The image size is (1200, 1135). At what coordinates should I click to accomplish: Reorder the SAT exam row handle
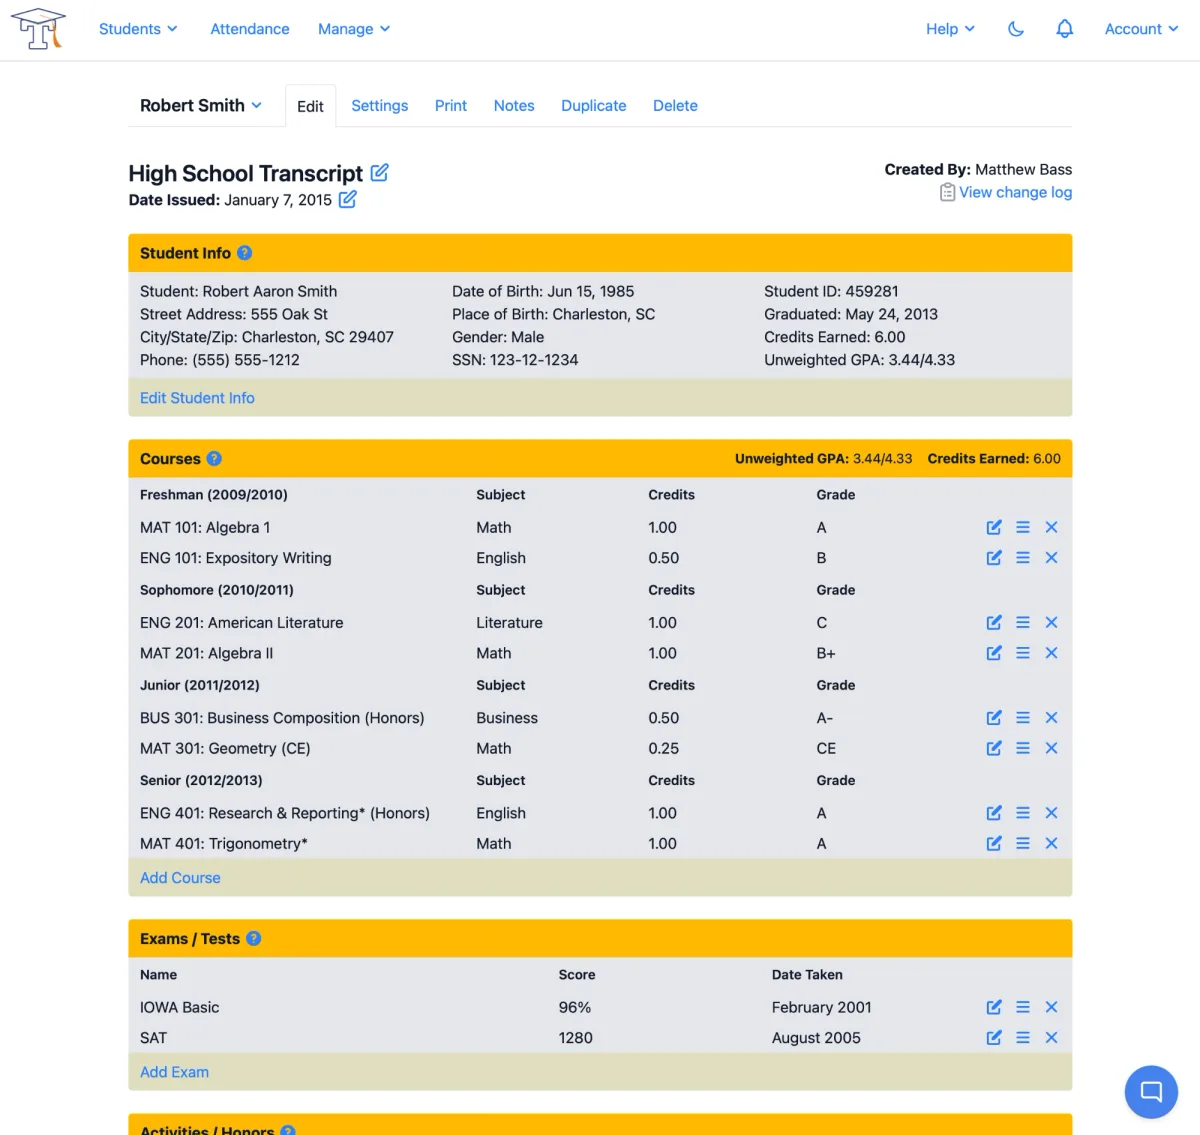[1023, 1038]
